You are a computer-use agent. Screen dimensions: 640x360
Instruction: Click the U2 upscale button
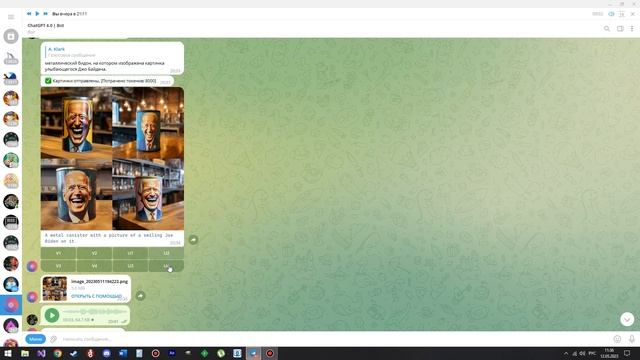pyautogui.click(x=166, y=253)
